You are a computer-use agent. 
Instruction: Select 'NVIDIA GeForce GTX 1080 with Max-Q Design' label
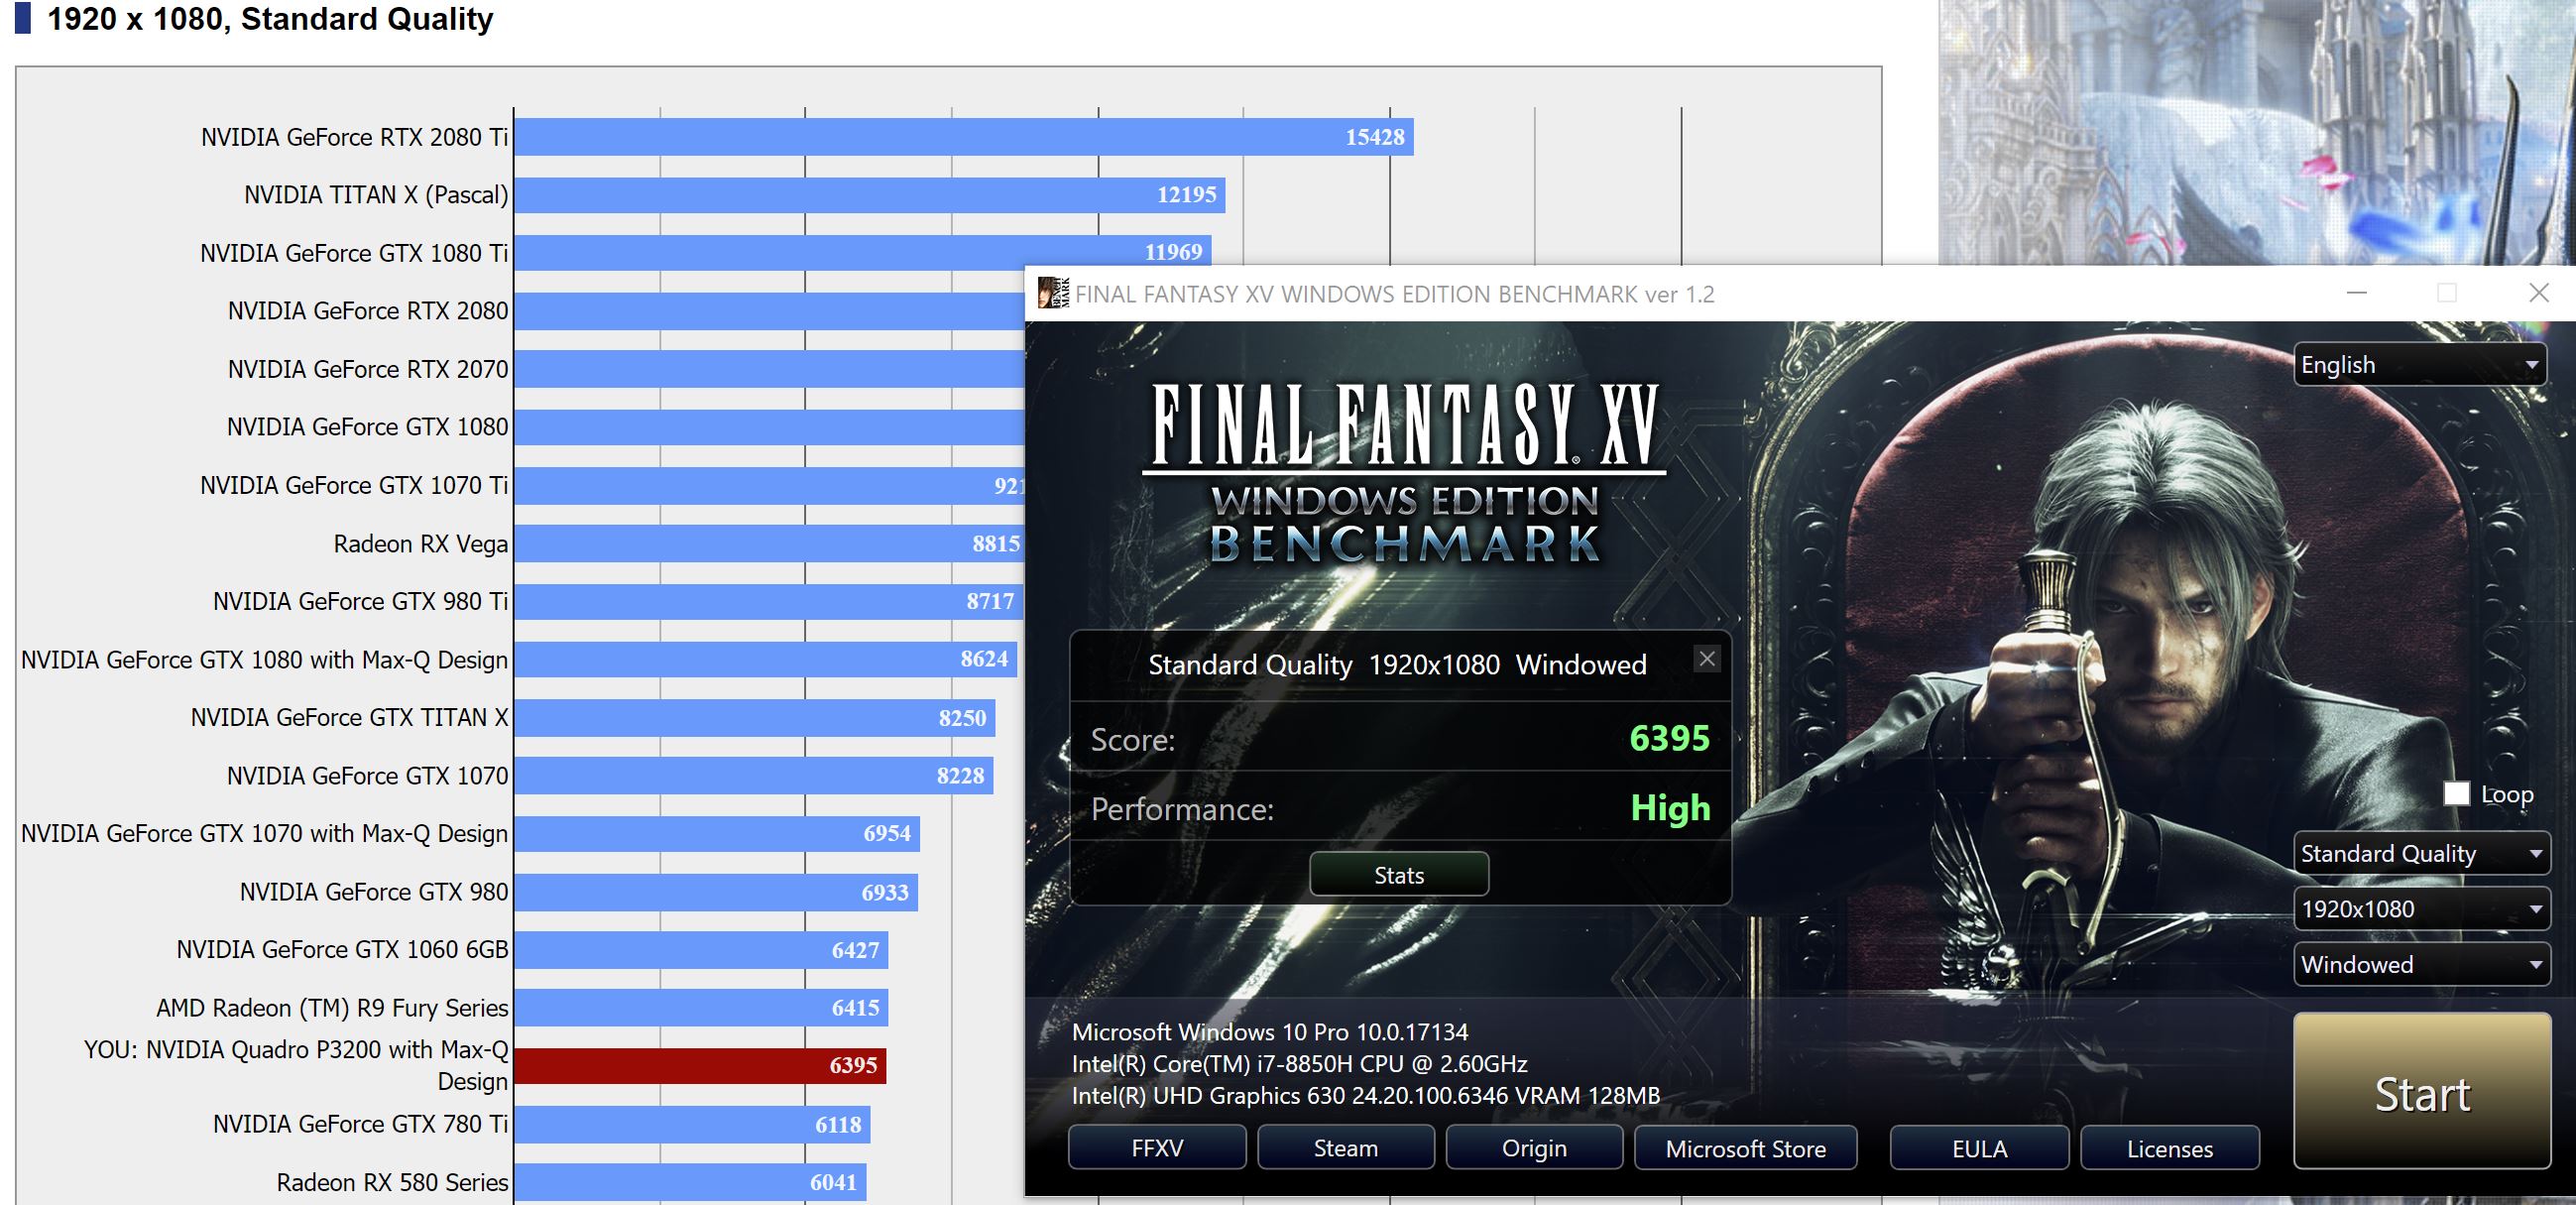click(x=265, y=660)
